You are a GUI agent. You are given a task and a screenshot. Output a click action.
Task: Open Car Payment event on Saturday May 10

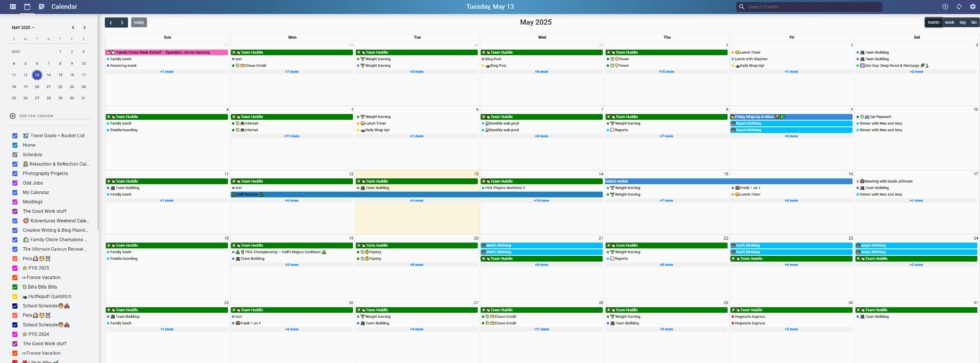pyautogui.click(x=874, y=117)
